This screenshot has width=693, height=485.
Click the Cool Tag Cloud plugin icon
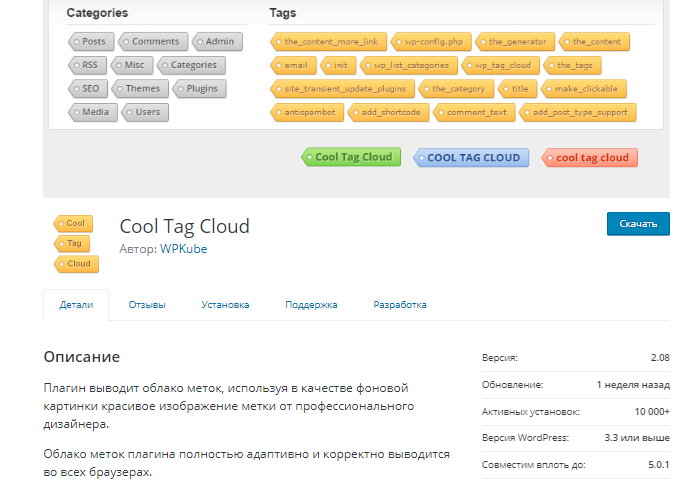[76, 243]
